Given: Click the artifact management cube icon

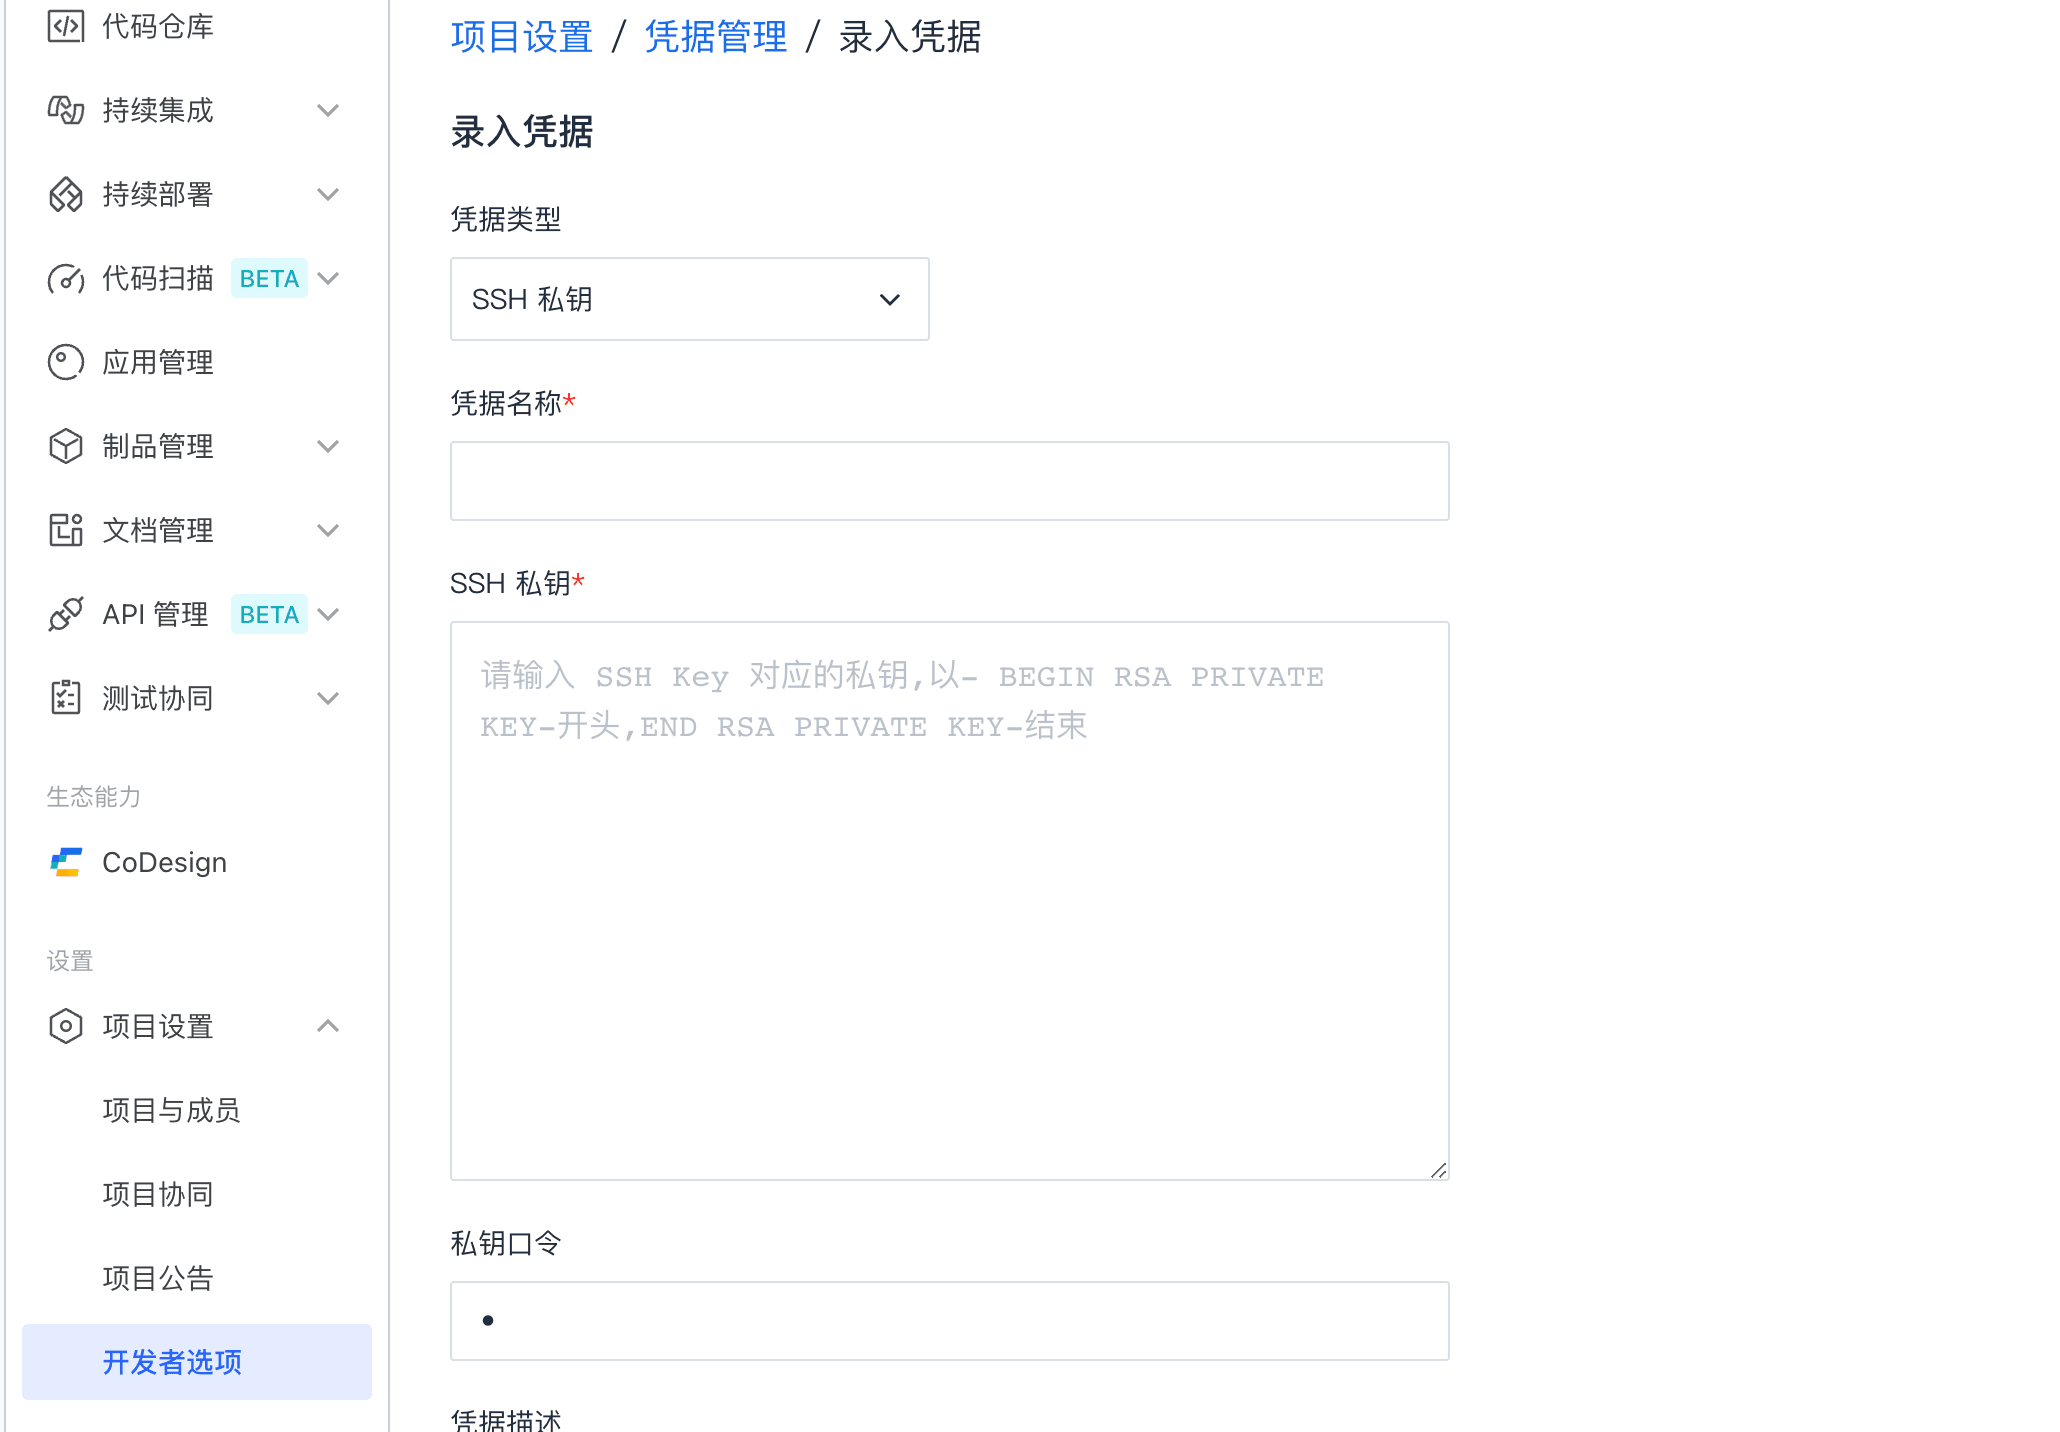Looking at the screenshot, I should coord(66,446).
